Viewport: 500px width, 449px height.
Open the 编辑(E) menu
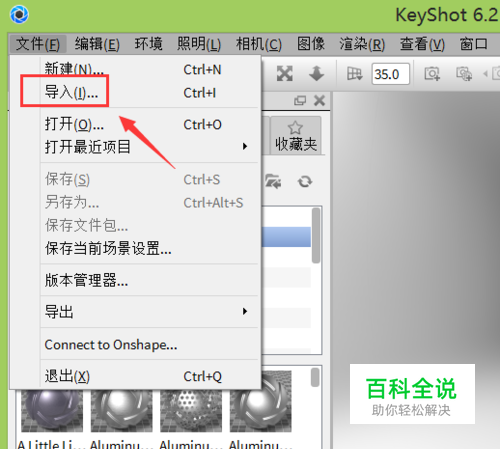[x=97, y=44]
